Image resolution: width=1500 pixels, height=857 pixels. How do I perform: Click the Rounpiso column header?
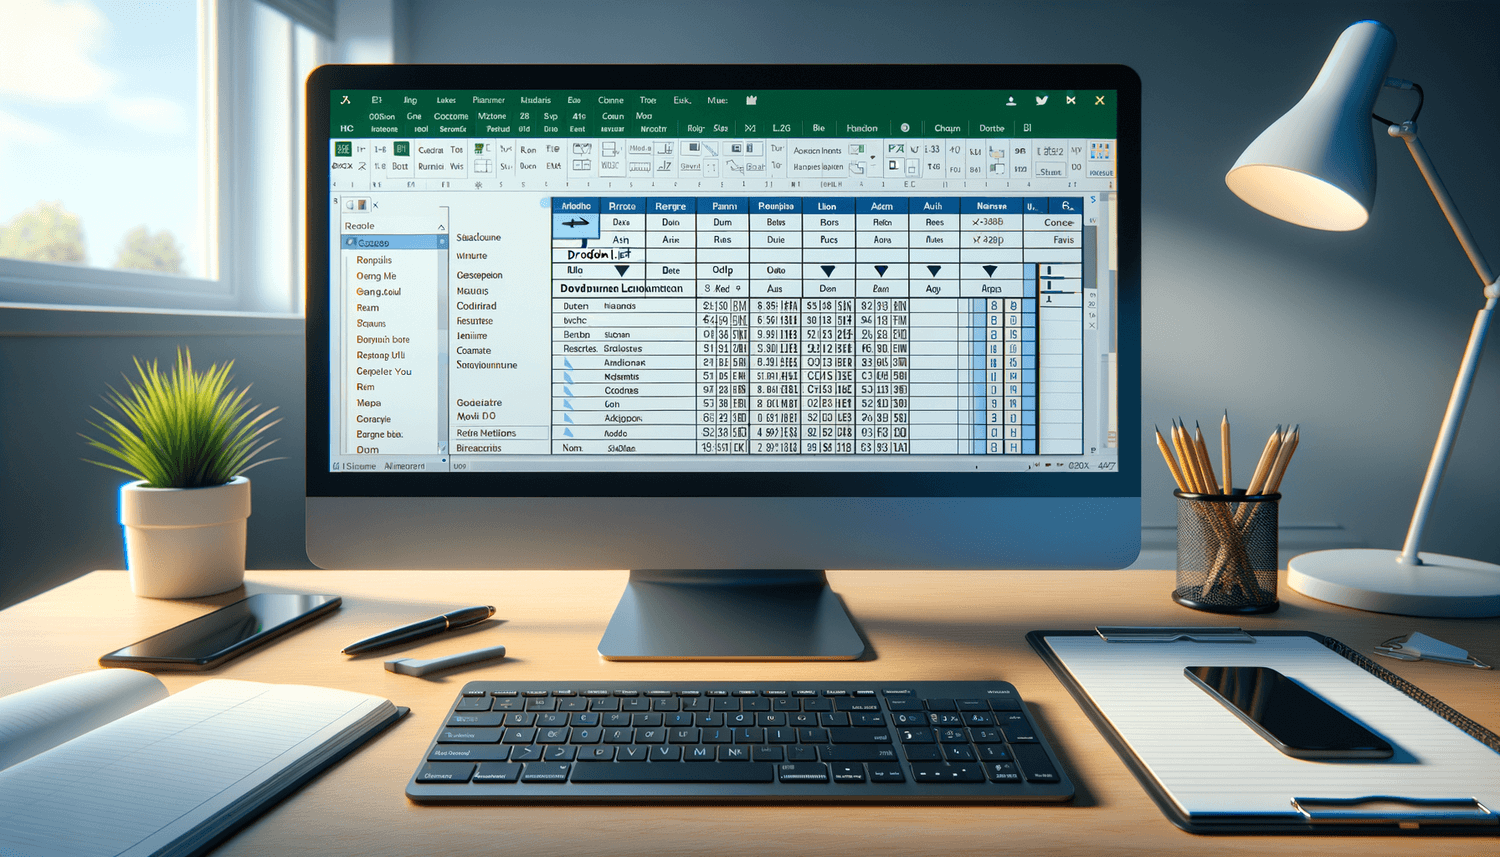pos(776,206)
